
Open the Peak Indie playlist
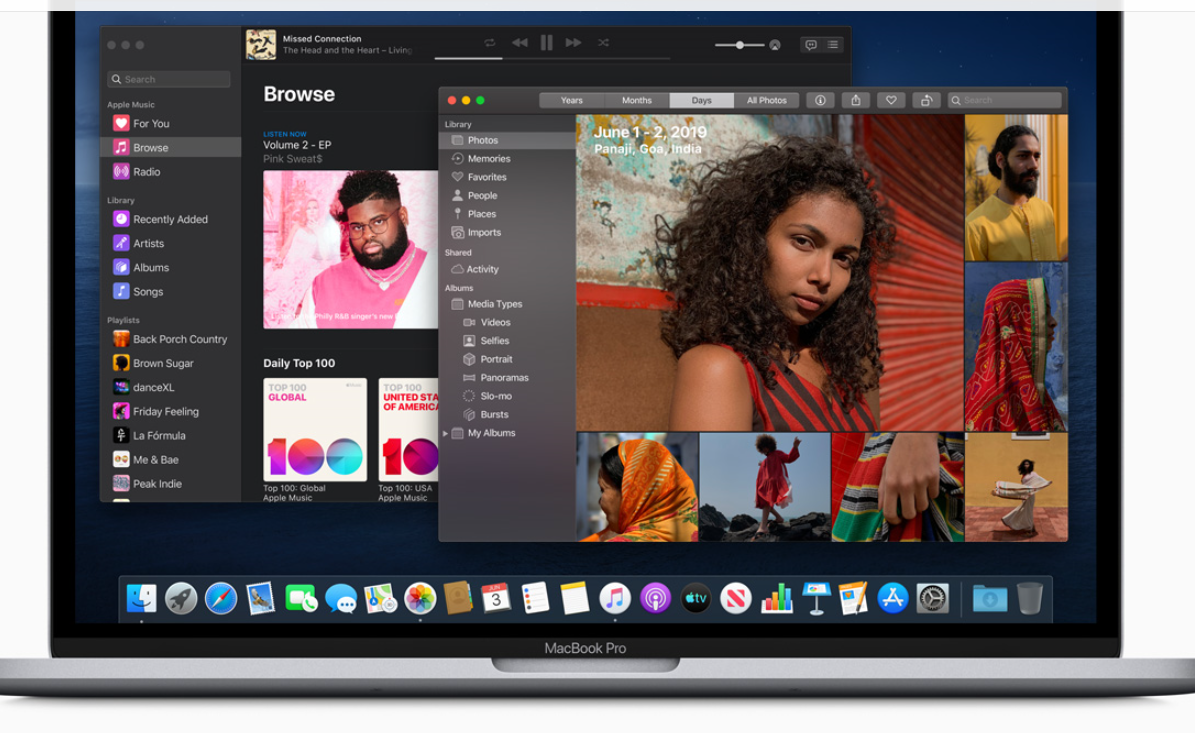(171, 484)
